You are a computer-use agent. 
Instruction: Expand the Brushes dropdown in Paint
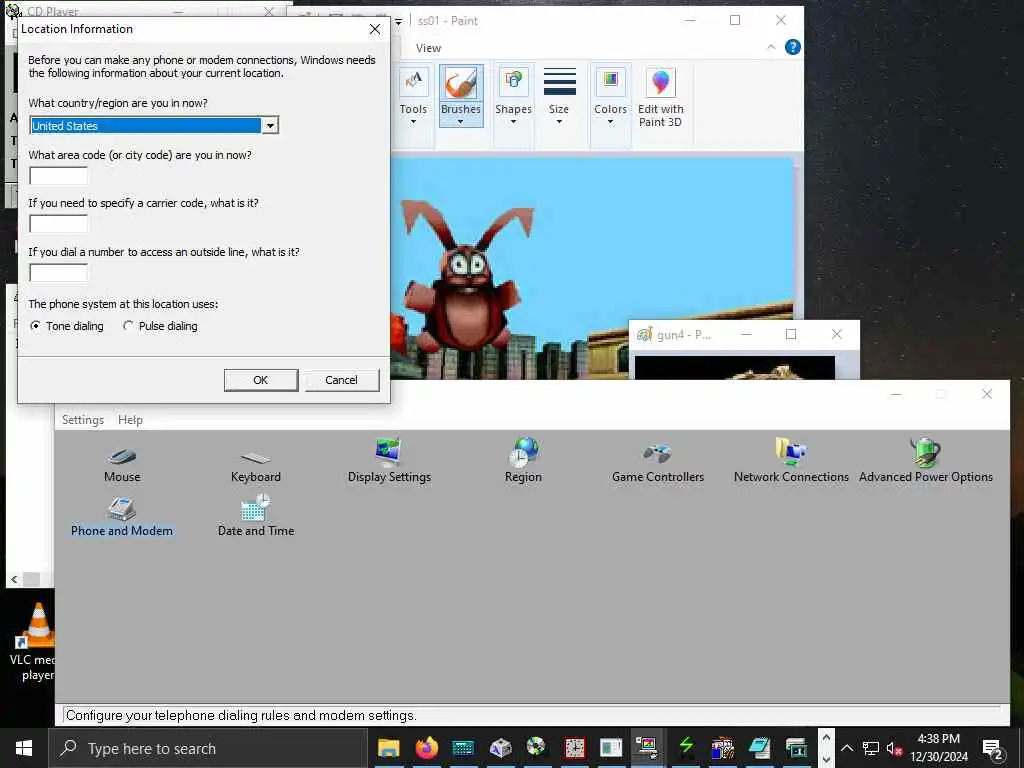[x=460, y=121]
